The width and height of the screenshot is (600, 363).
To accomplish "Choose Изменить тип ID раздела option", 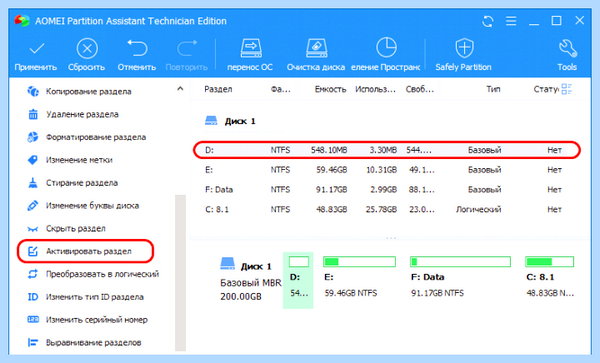I will (95, 297).
